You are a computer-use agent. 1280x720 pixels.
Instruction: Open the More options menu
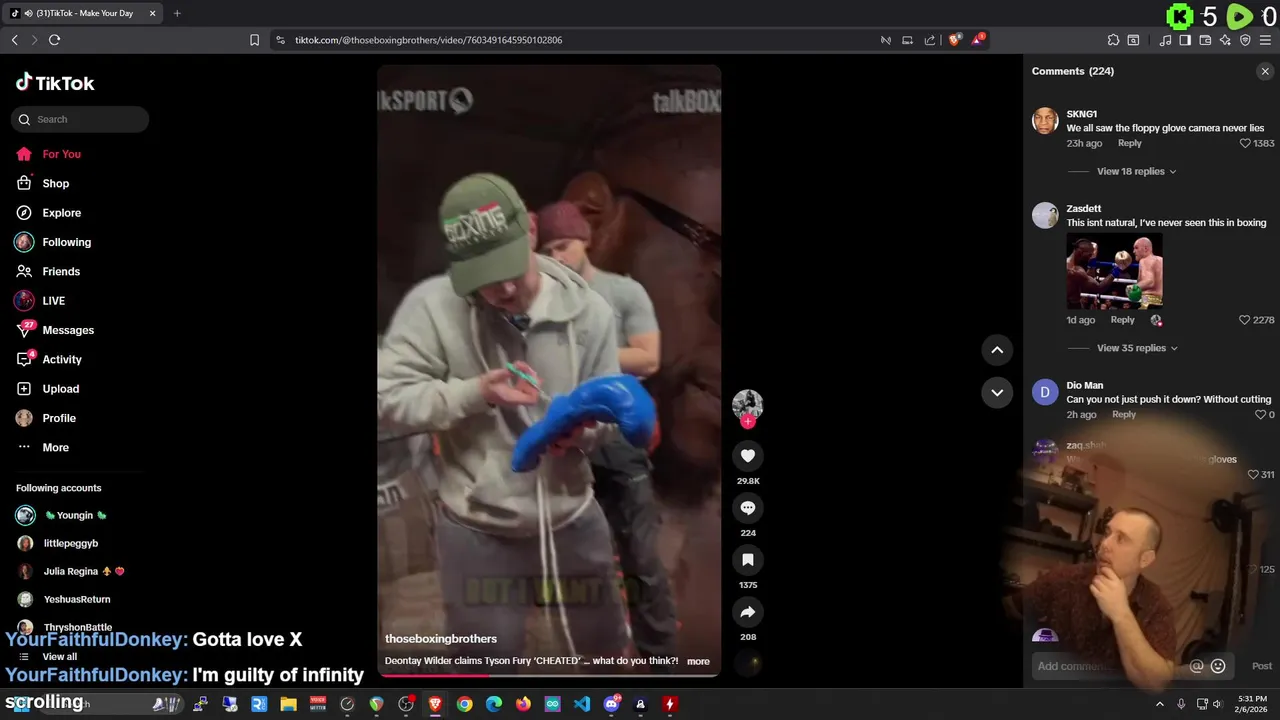click(x=55, y=447)
